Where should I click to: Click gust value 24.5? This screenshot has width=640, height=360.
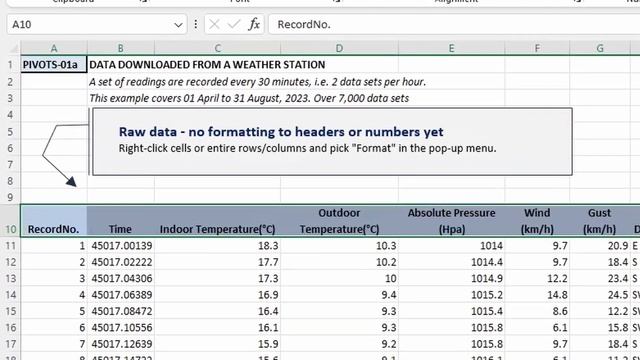pos(600,295)
